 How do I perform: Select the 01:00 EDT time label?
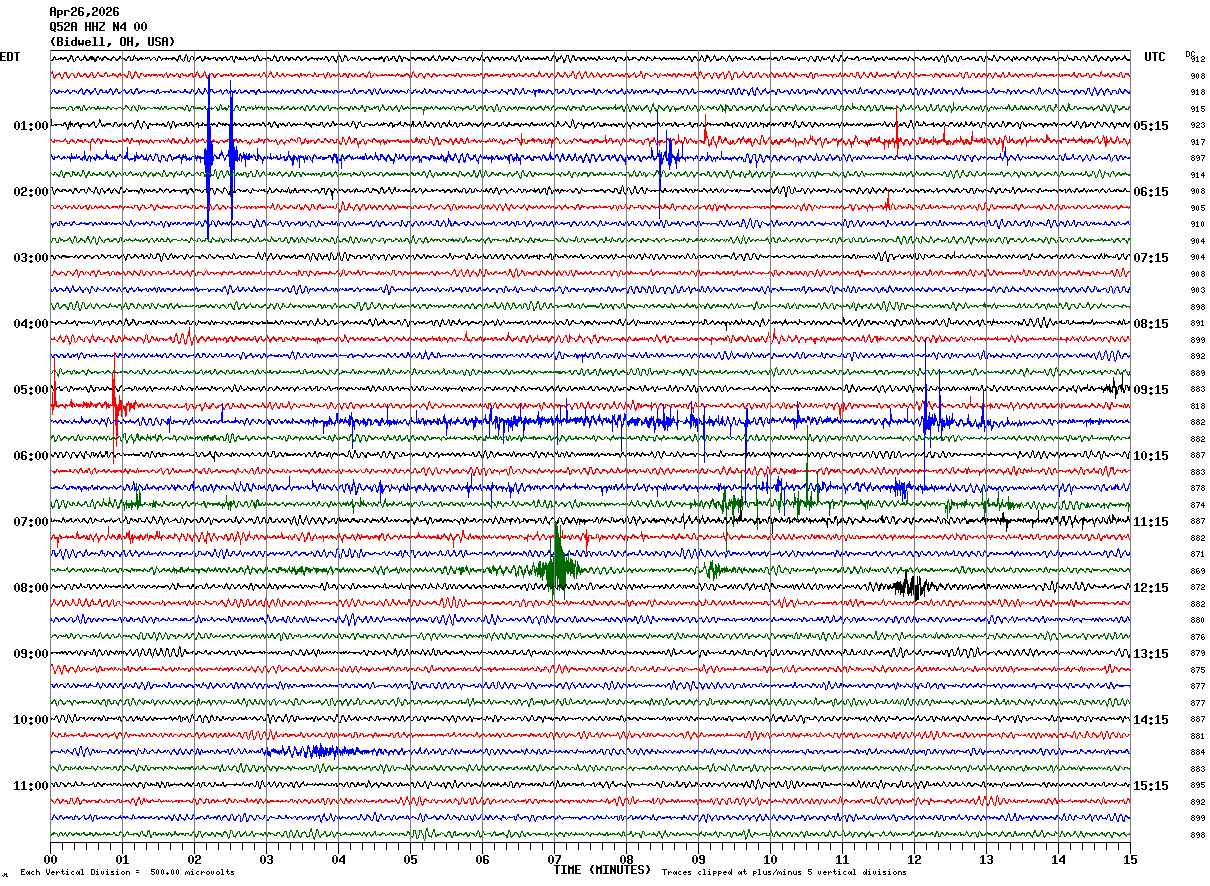(31, 126)
